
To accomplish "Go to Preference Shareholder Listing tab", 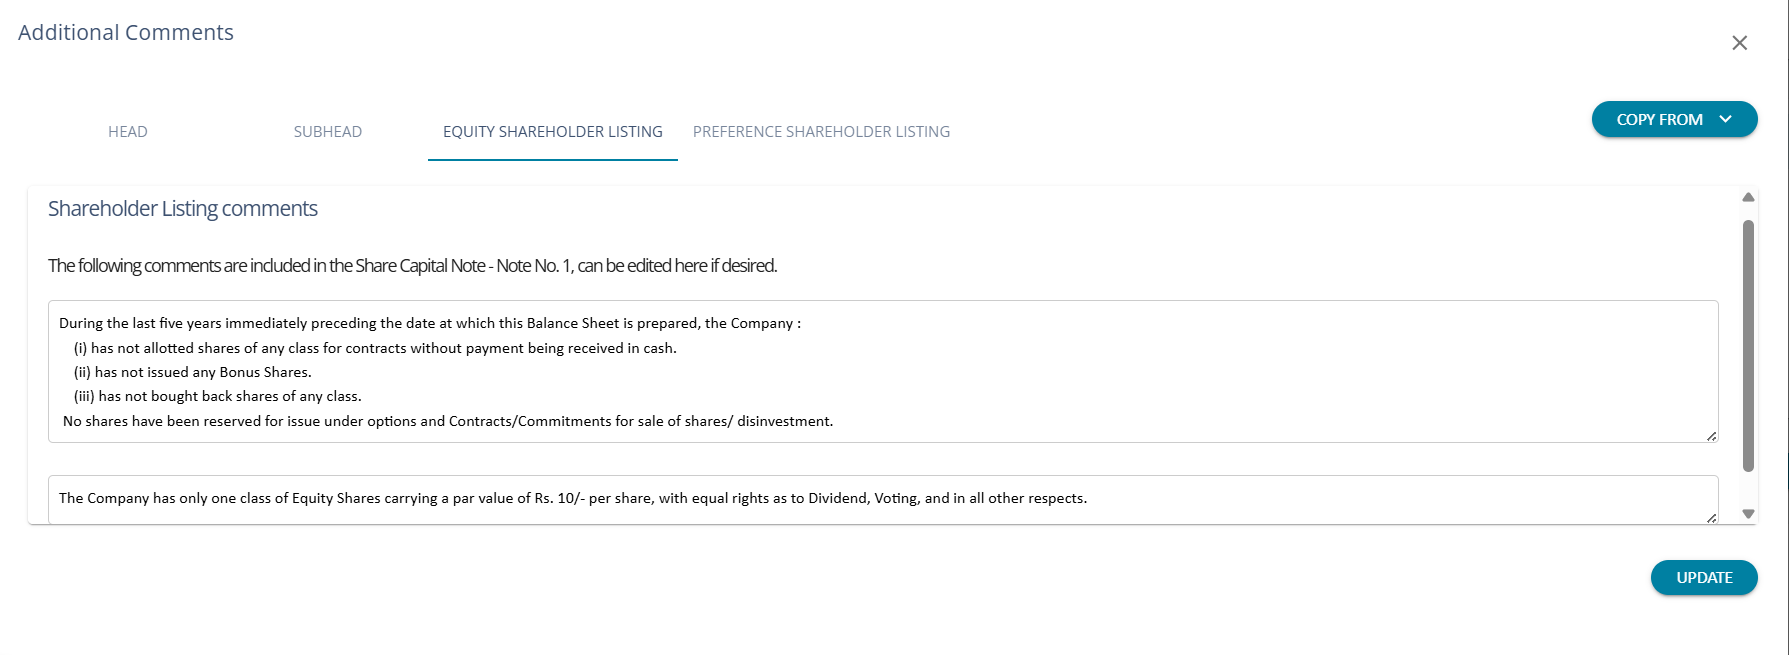I will [821, 132].
